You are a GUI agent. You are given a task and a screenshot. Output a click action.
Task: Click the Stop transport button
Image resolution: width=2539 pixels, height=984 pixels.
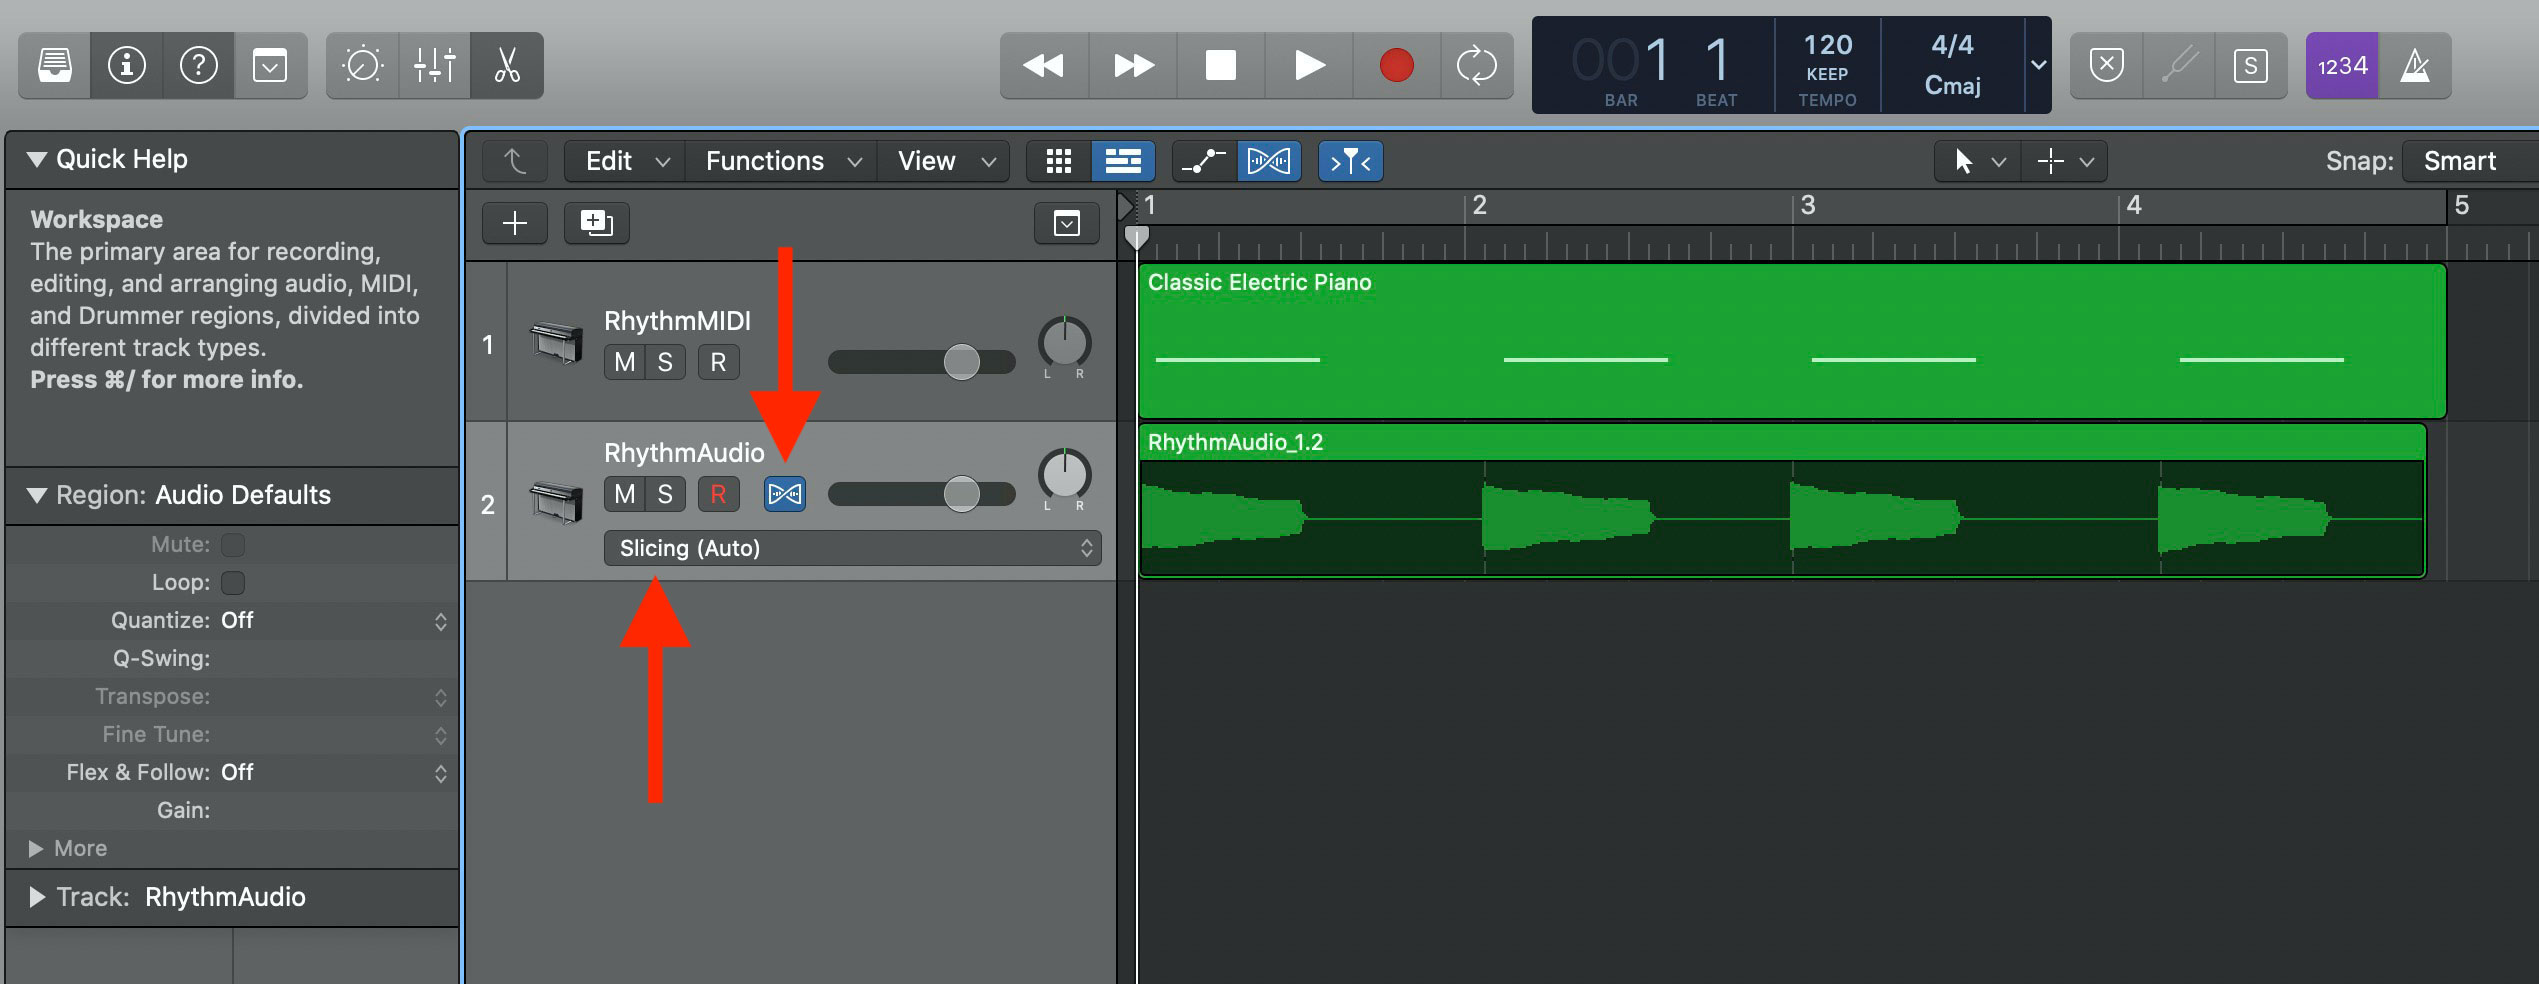tap(1220, 66)
